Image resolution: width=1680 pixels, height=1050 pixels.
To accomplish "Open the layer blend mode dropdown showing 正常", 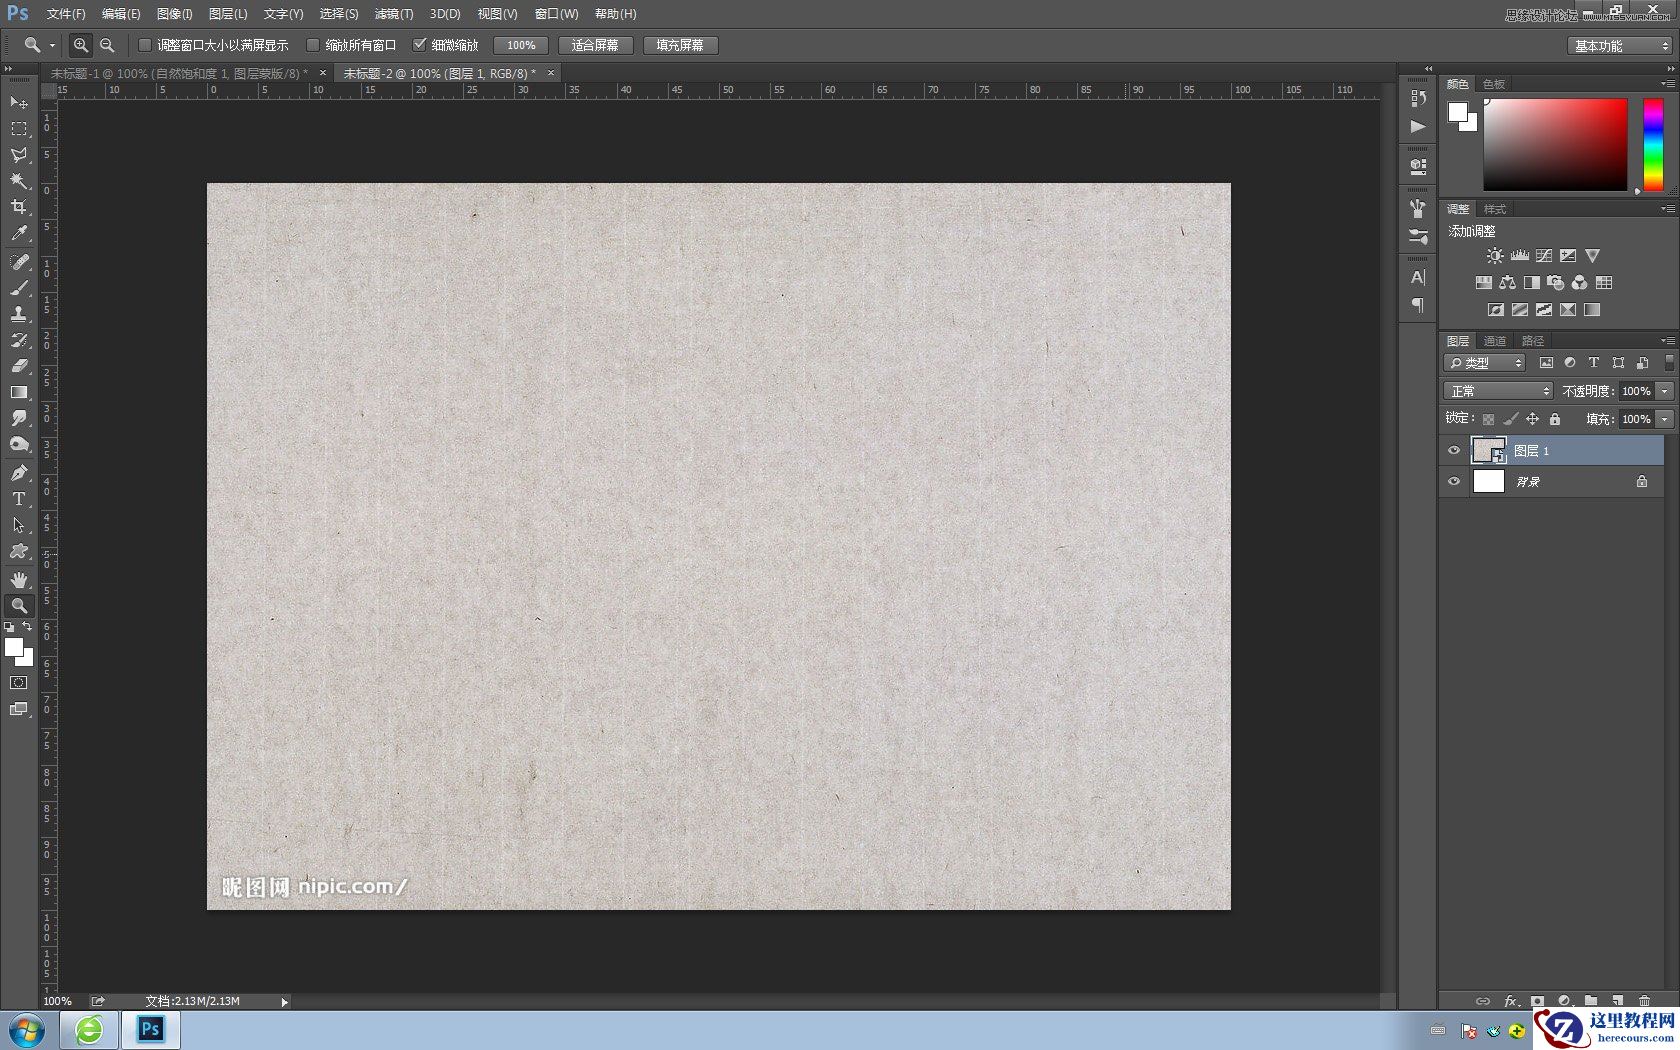I will (x=1497, y=390).
